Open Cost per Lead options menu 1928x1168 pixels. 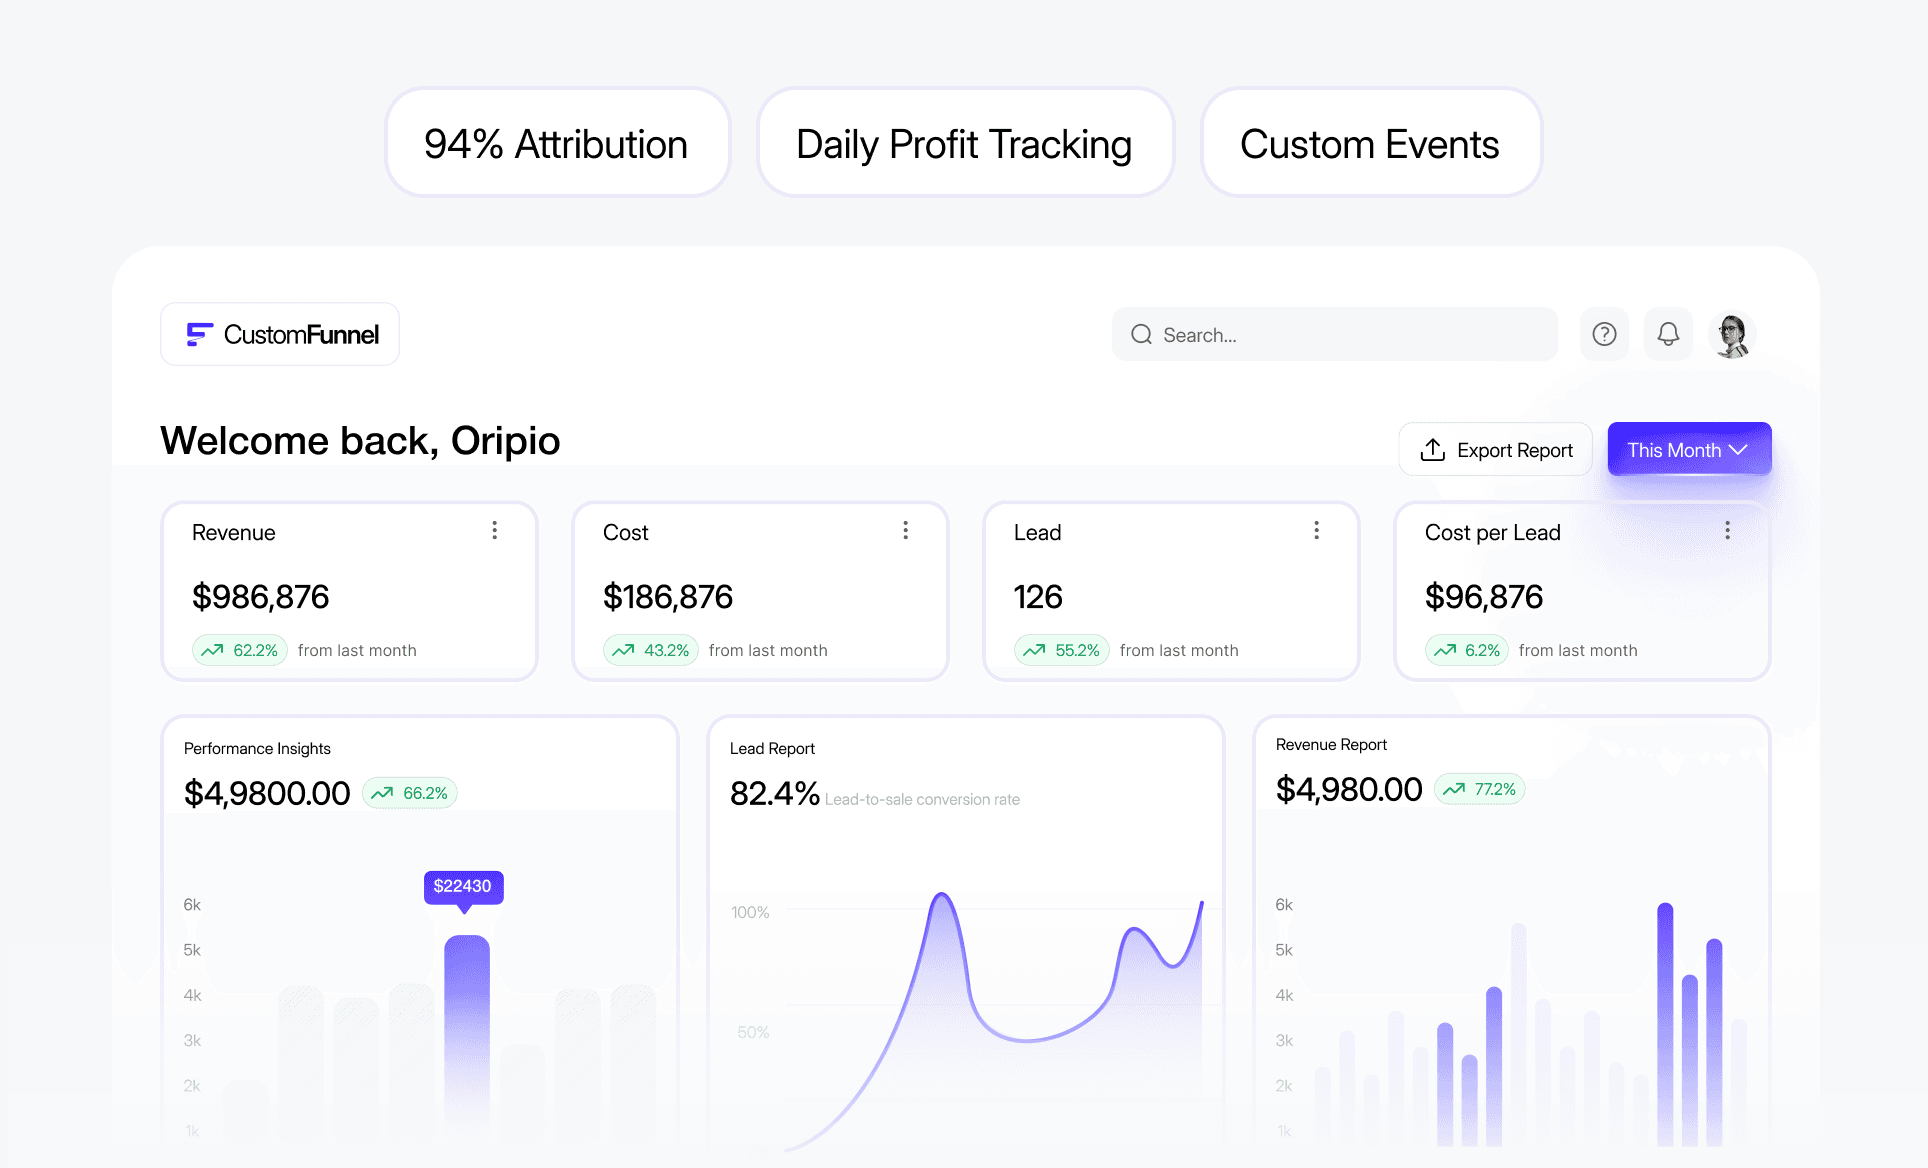[1727, 530]
